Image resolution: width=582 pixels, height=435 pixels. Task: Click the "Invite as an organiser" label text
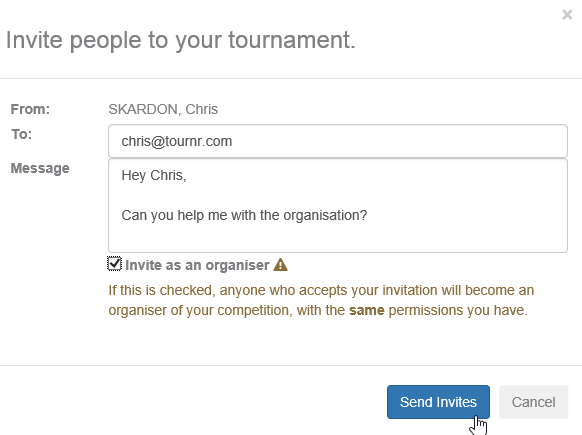pyautogui.click(x=197, y=265)
